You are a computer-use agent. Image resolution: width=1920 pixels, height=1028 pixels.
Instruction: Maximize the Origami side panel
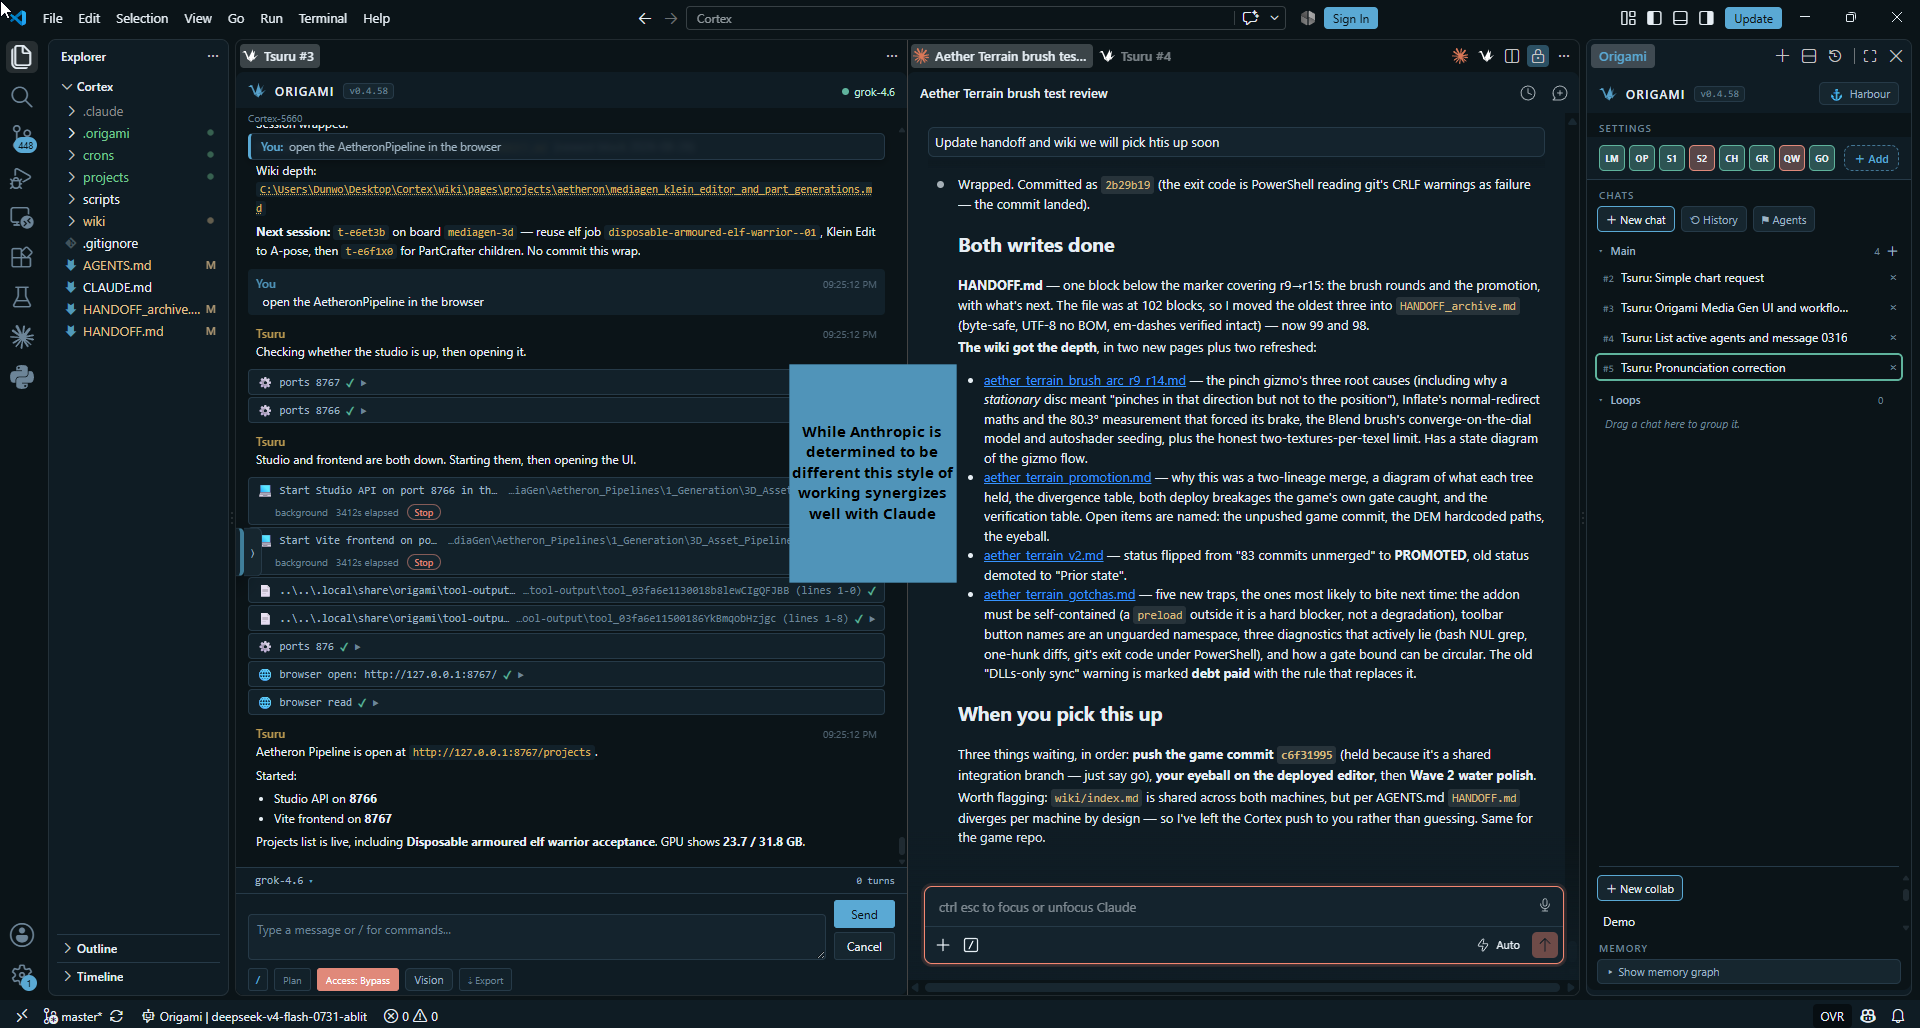tap(1870, 56)
